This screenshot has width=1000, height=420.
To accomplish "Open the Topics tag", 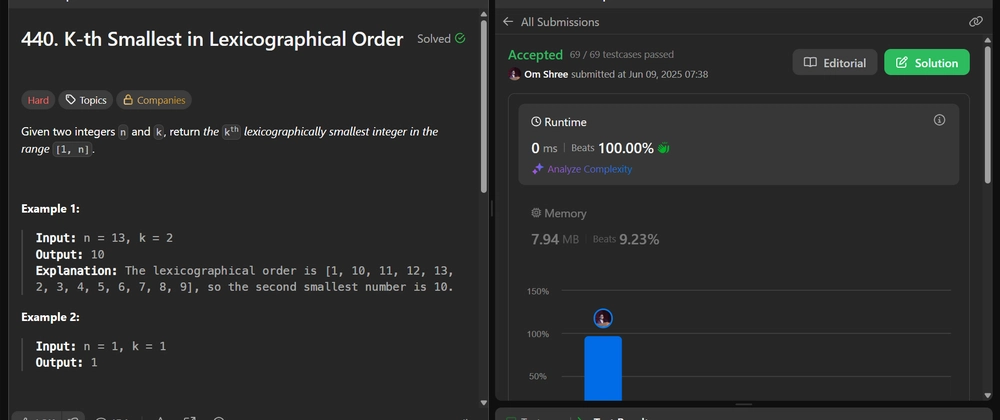I will [x=85, y=100].
